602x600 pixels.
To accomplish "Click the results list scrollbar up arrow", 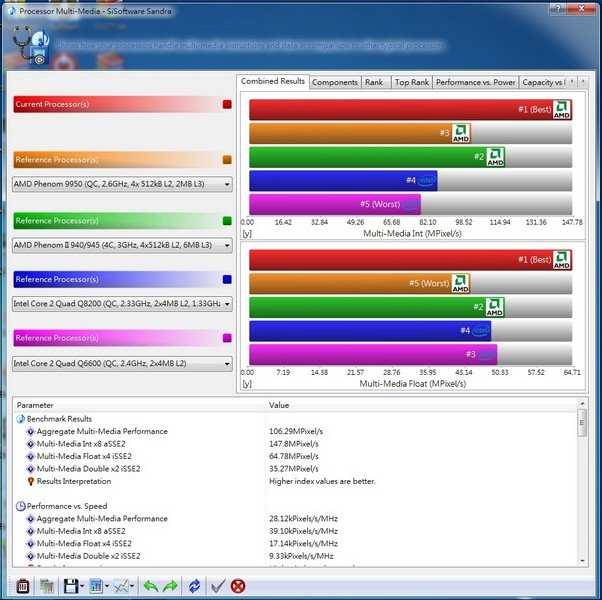I will (x=582, y=403).
